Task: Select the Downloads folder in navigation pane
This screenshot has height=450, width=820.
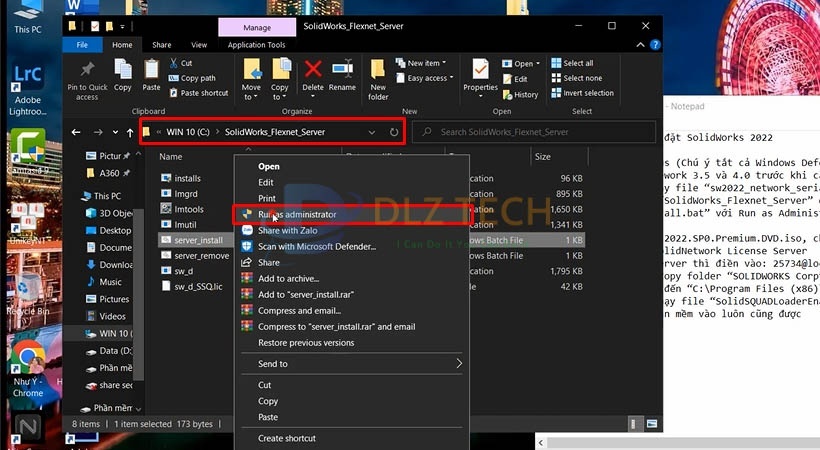Action: [x=115, y=265]
